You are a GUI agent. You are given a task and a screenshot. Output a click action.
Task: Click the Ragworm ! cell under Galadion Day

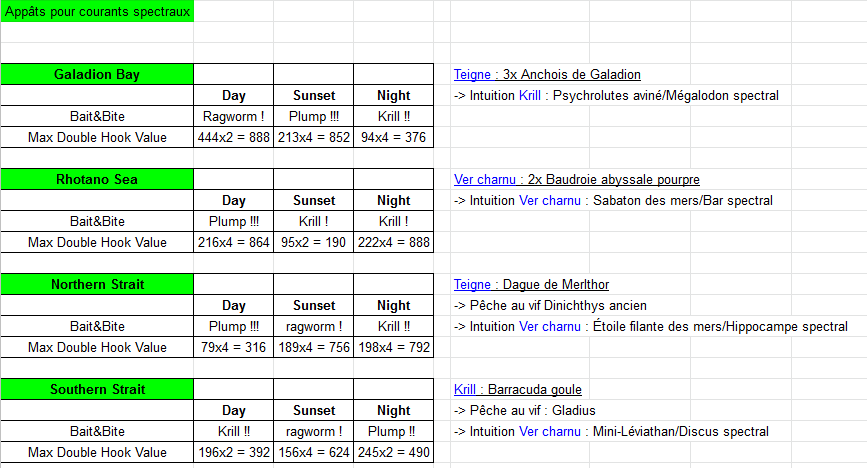pyautogui.click(x=234, y=117)
